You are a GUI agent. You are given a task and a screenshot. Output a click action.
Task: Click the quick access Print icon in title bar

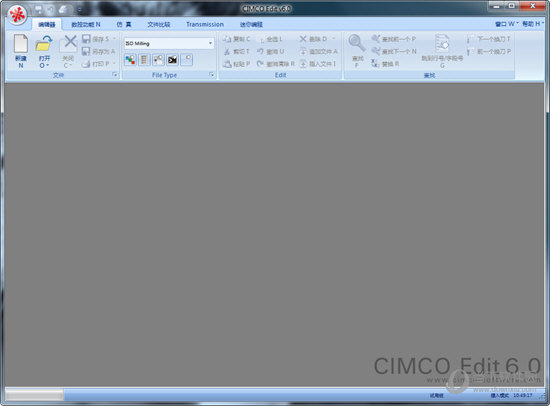coord(63,9)
